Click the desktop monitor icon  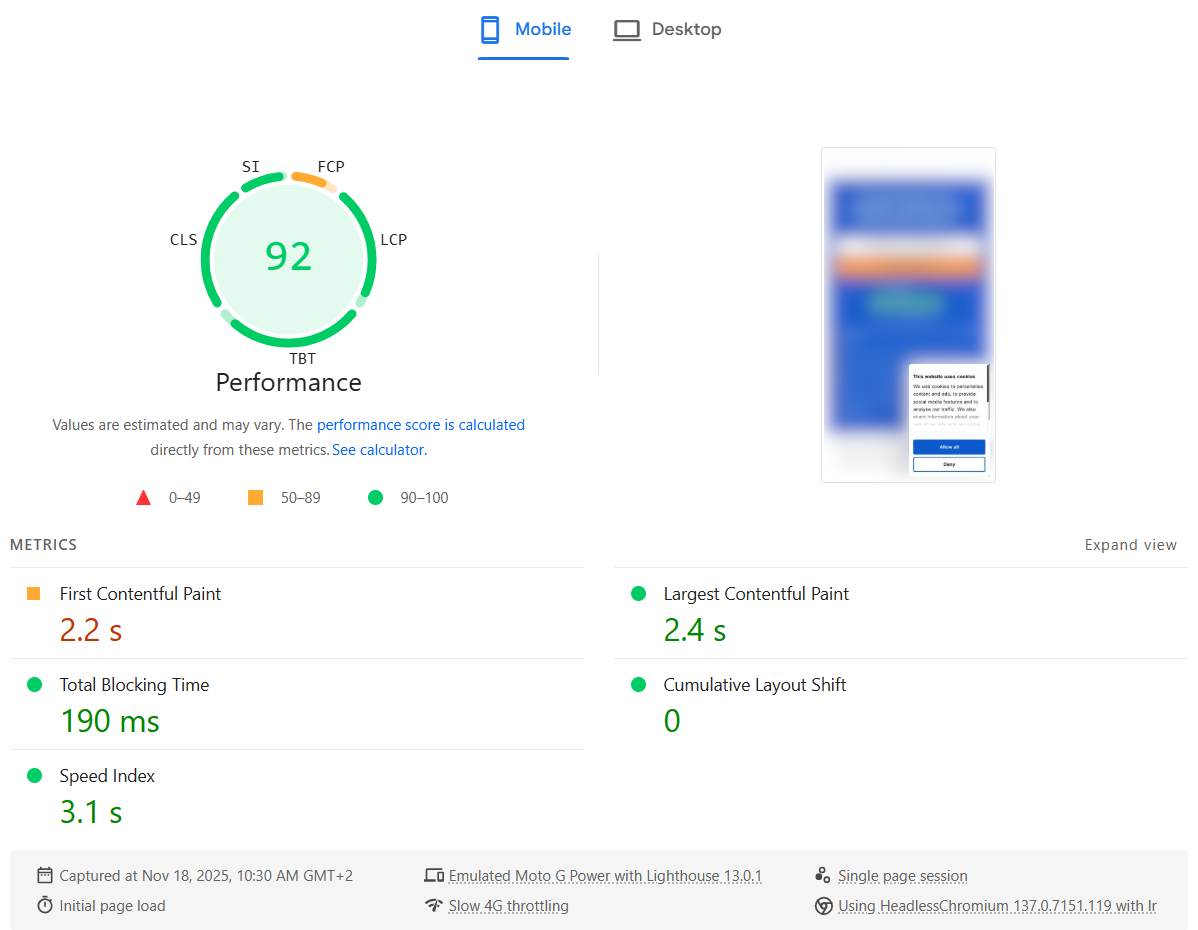[627, 30]
